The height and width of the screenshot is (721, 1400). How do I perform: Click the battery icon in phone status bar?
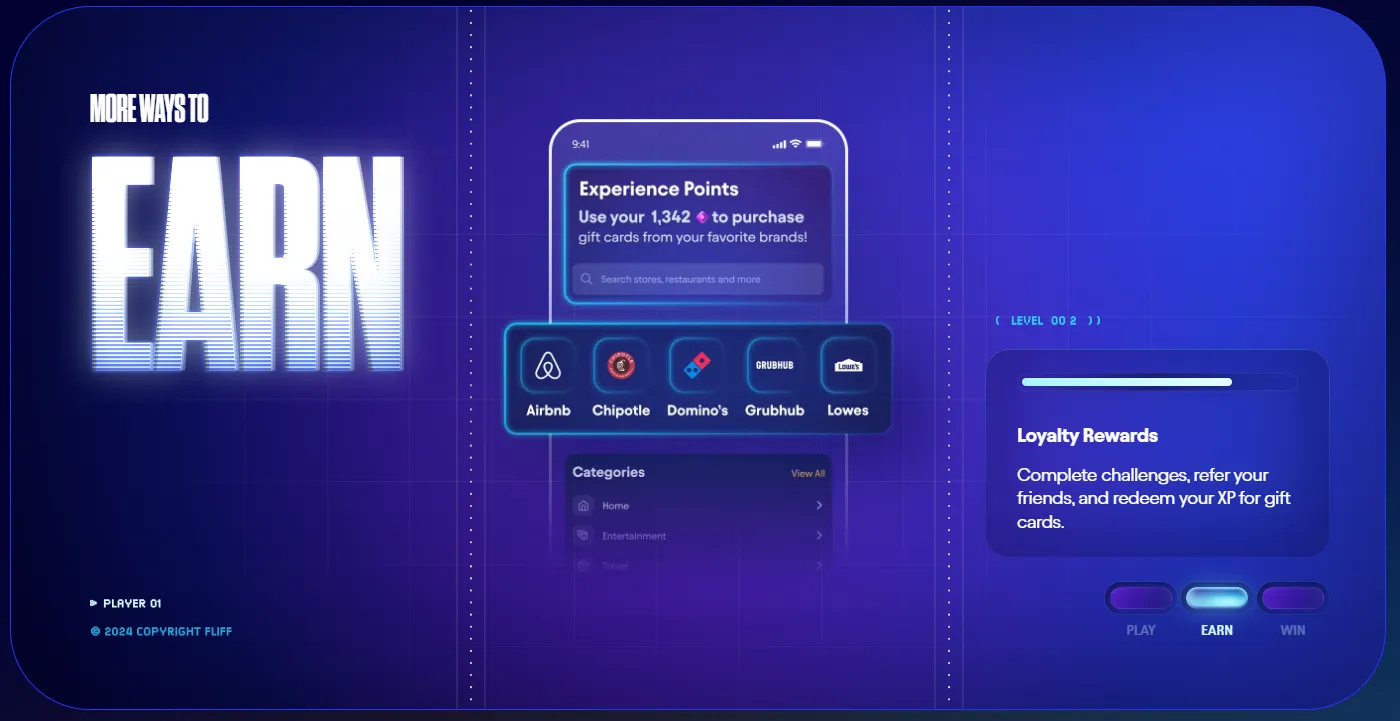(x=815, y=144)
